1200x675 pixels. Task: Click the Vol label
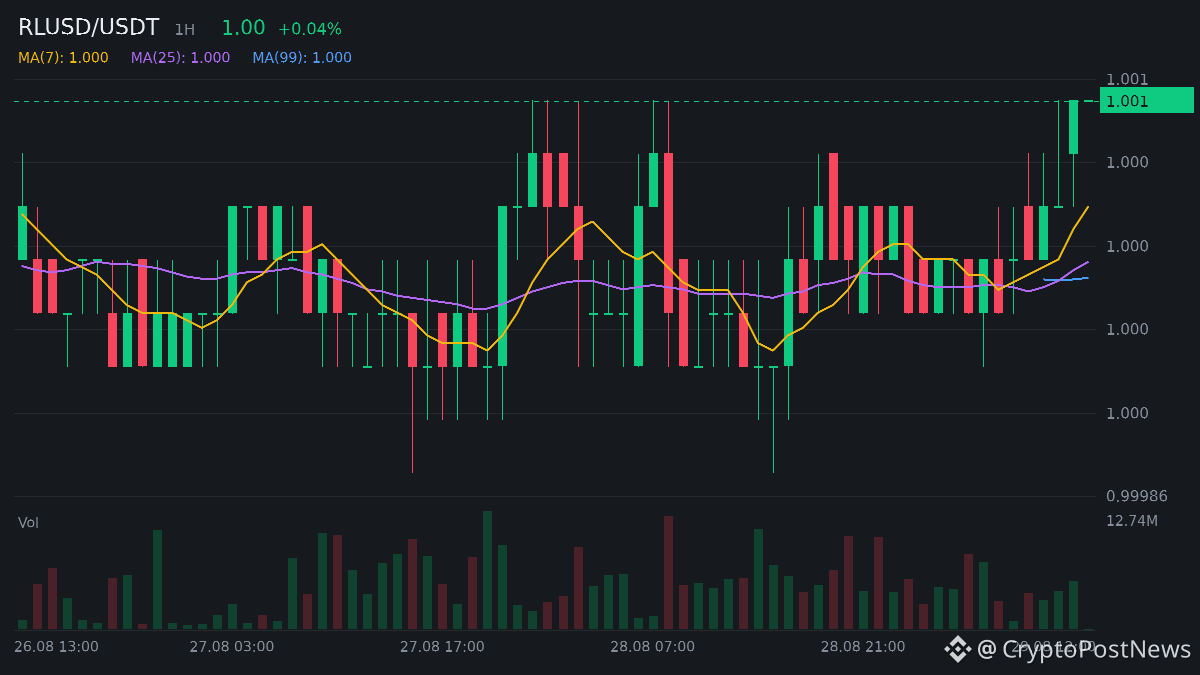point(28,523)
